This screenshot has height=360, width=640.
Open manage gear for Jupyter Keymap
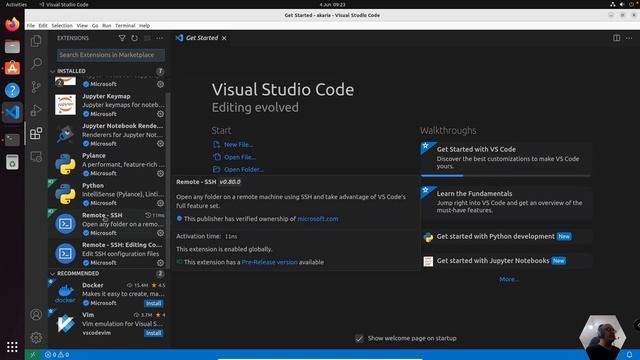[160, 114]
